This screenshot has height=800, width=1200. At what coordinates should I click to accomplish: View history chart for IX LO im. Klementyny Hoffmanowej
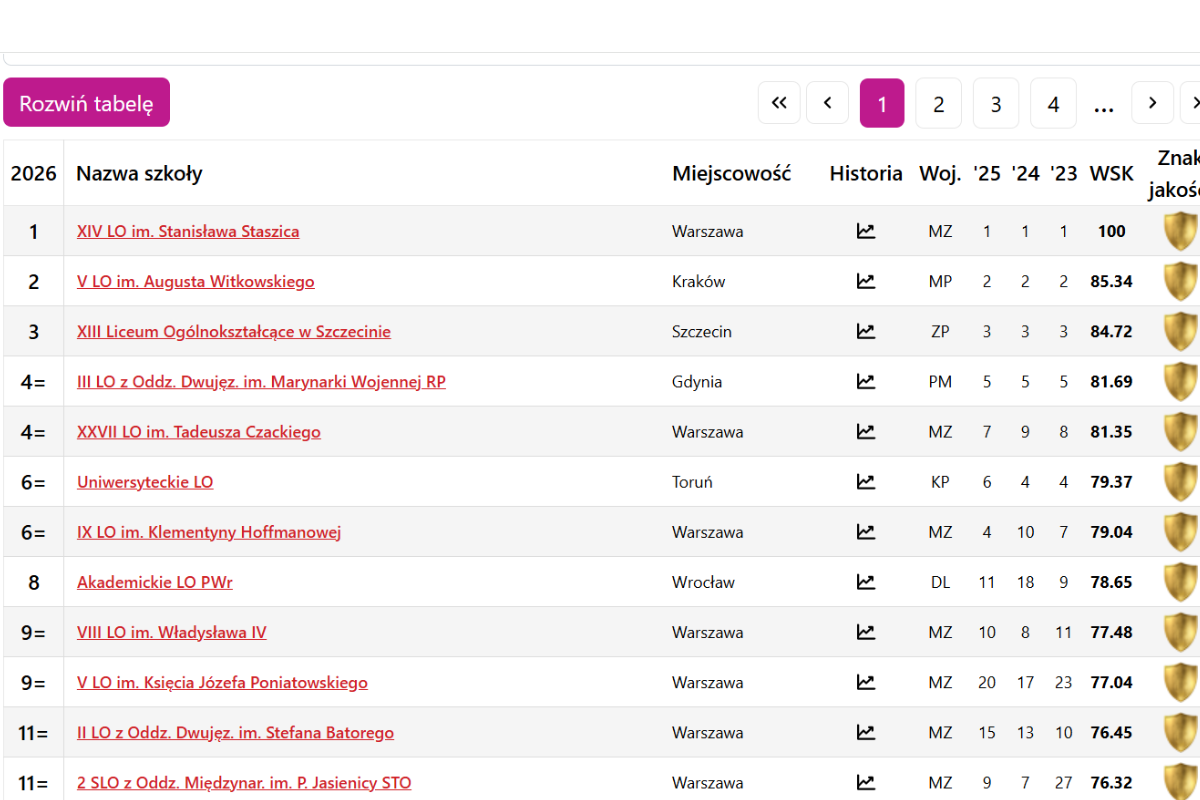(866, 532)
